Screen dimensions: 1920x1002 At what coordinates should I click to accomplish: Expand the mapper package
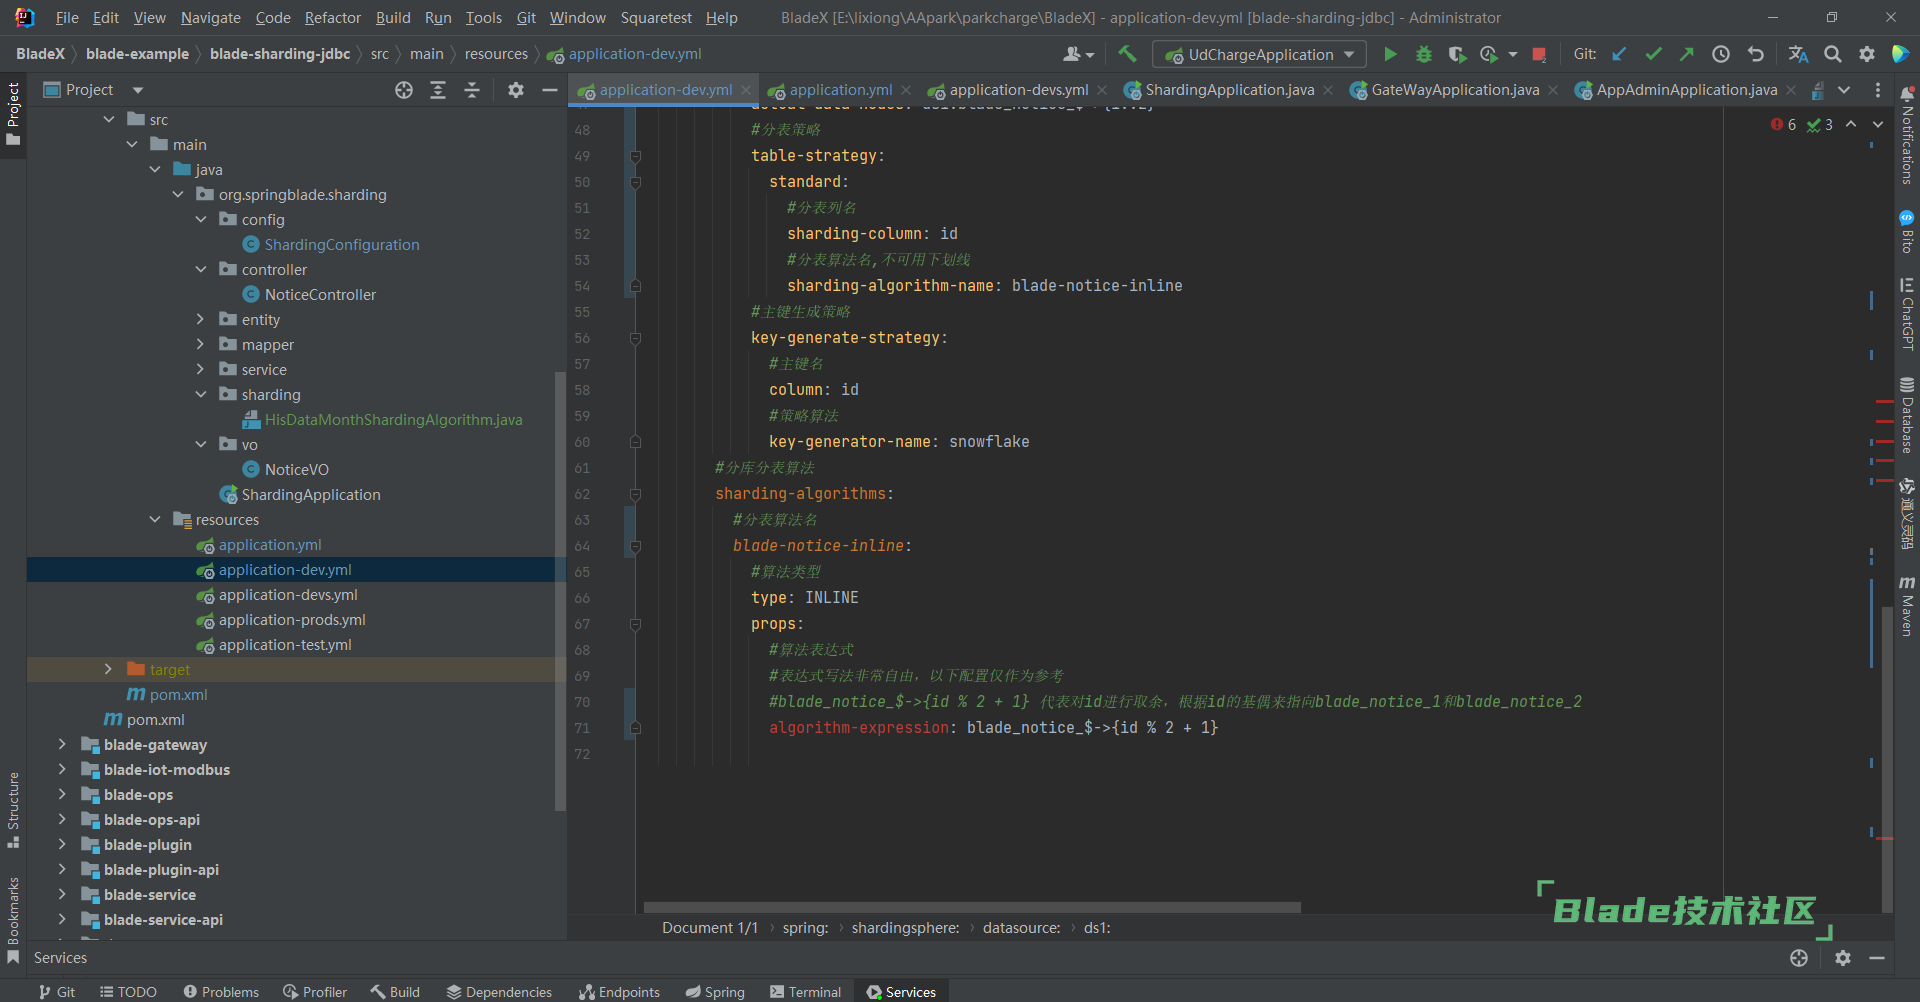[201, 344]
